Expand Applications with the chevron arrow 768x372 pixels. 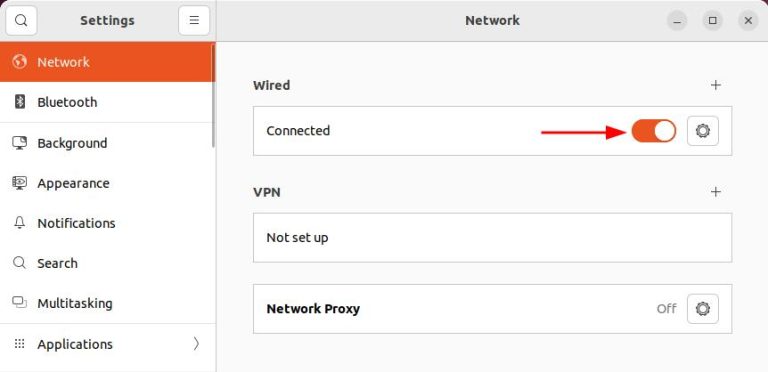[x=196, y=344]
